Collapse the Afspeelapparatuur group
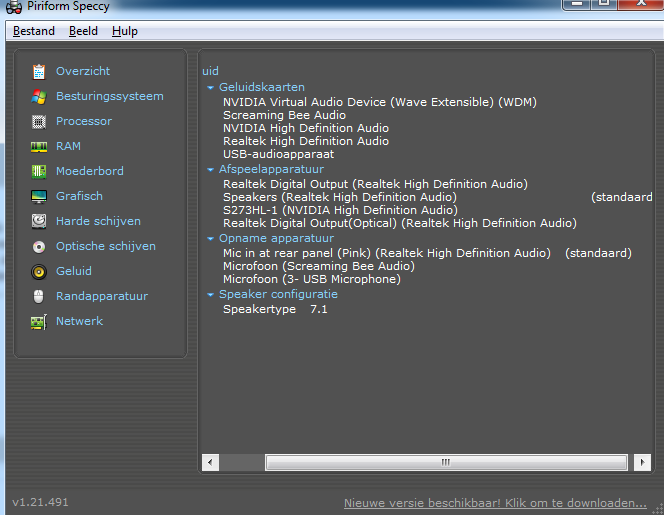This screenshot has width=664, height=515. click(x=210, y=170)
